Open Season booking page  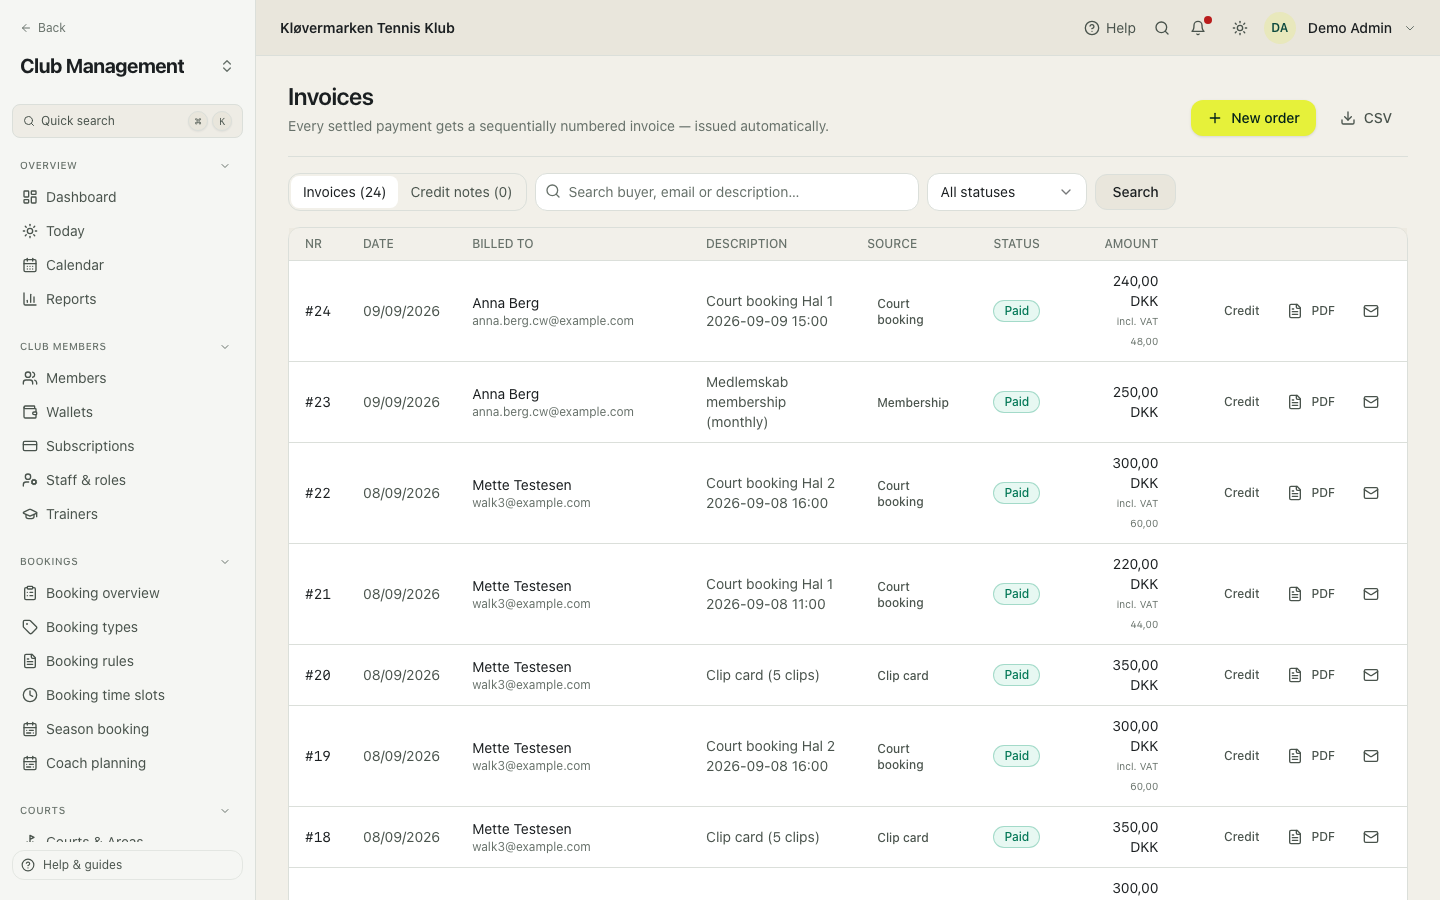(127, 729)
